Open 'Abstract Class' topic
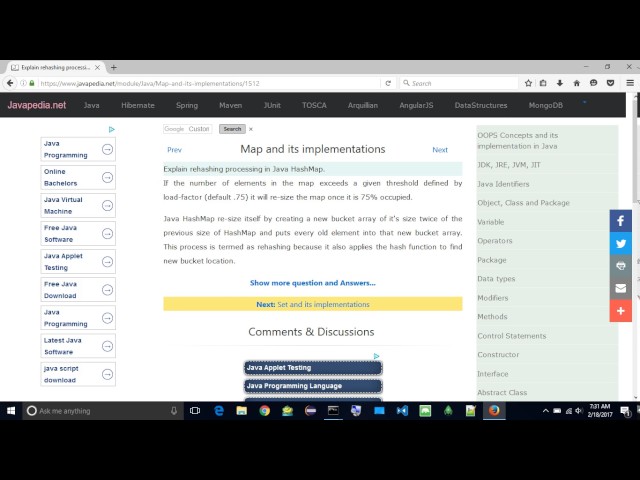640x480 pixels. pyautogui.click(x=502, y=393)
